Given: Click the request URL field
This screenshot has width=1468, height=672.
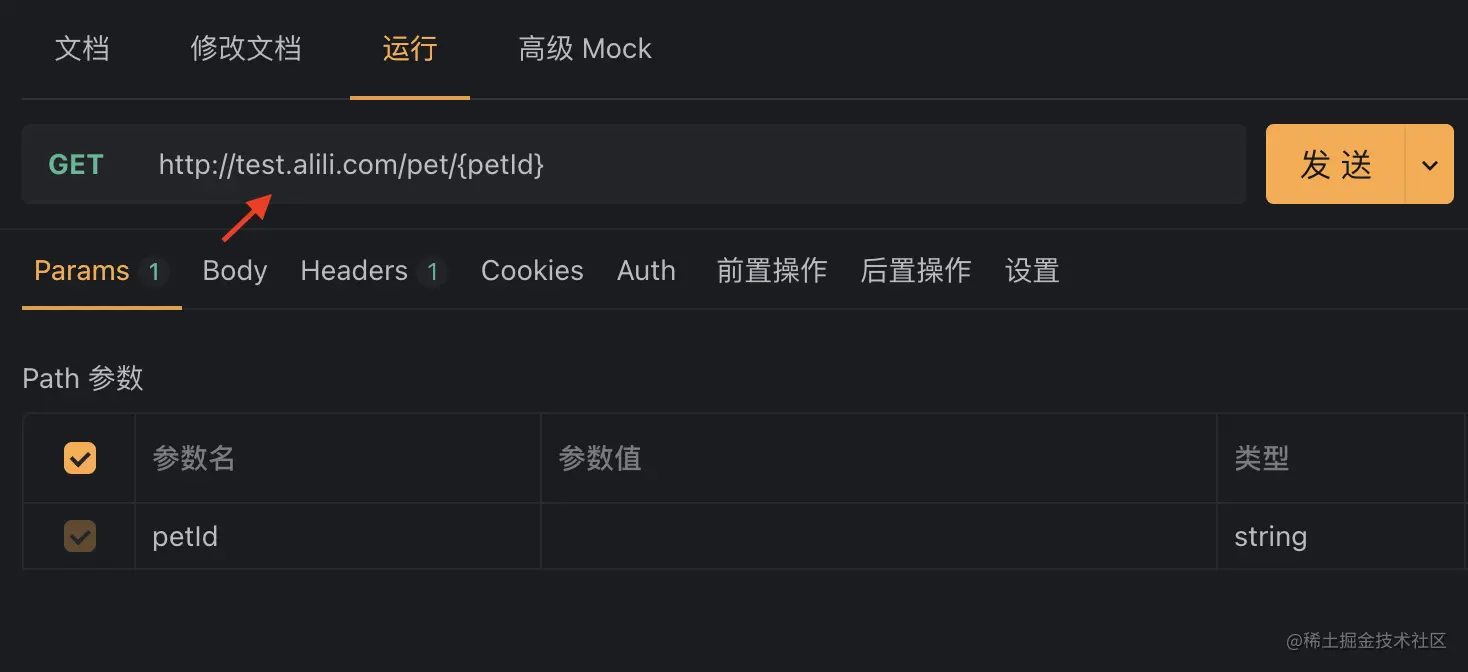Looking at the screenshot, I should tap(600, 164).
